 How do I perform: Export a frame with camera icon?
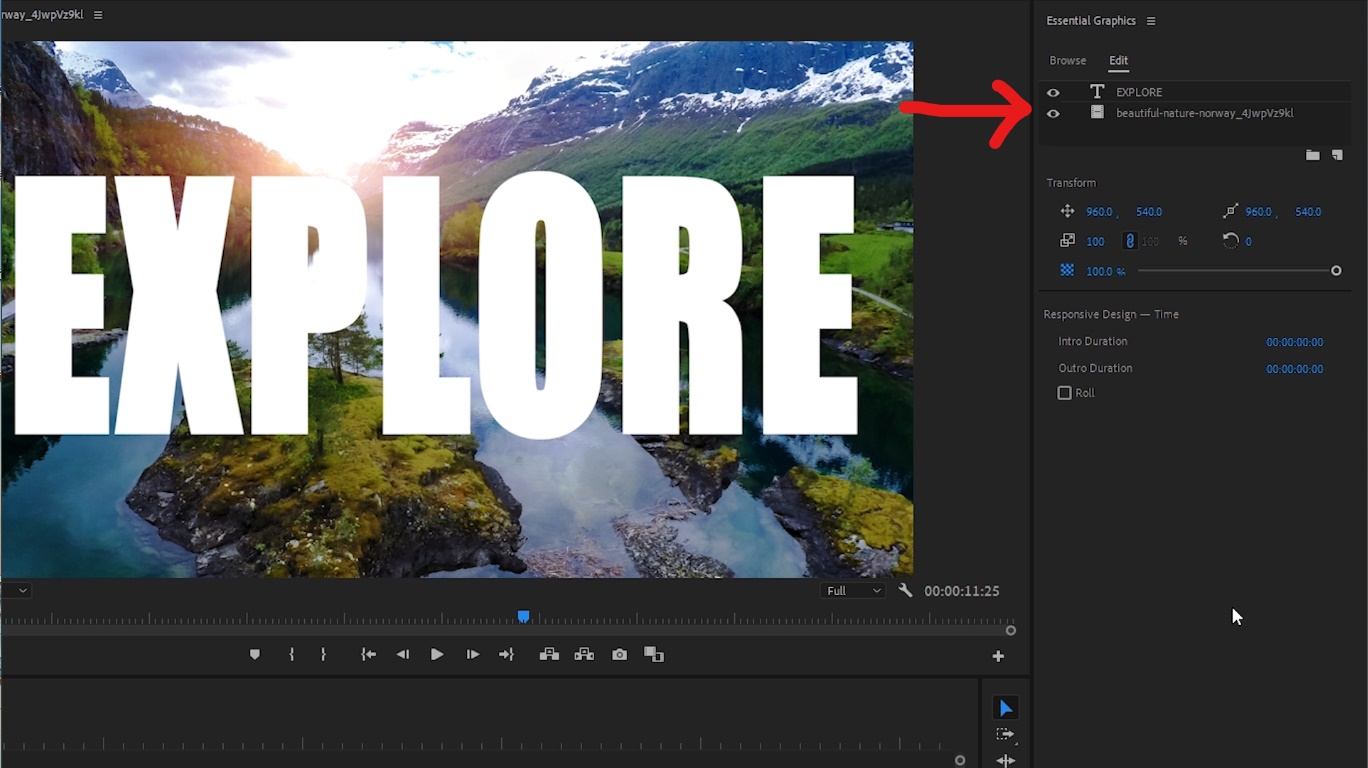620,655
